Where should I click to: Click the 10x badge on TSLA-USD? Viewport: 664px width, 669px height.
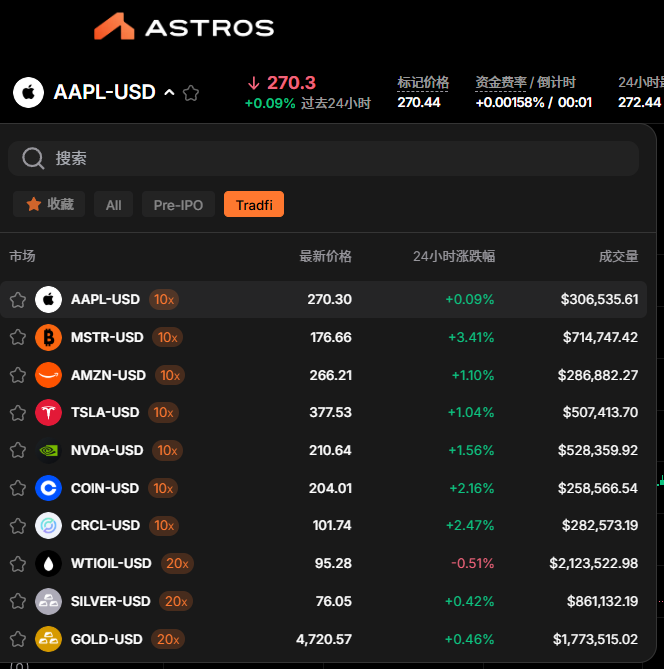(x=163, y=413)
